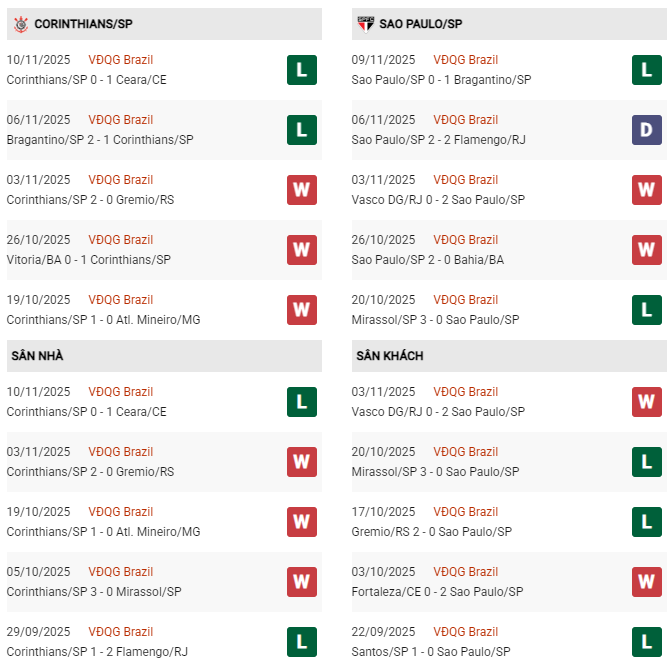Open VĐQG Brazil link for 17/10 Gremio match
Screen dimensions: 670x664
(x=466, y=512)
